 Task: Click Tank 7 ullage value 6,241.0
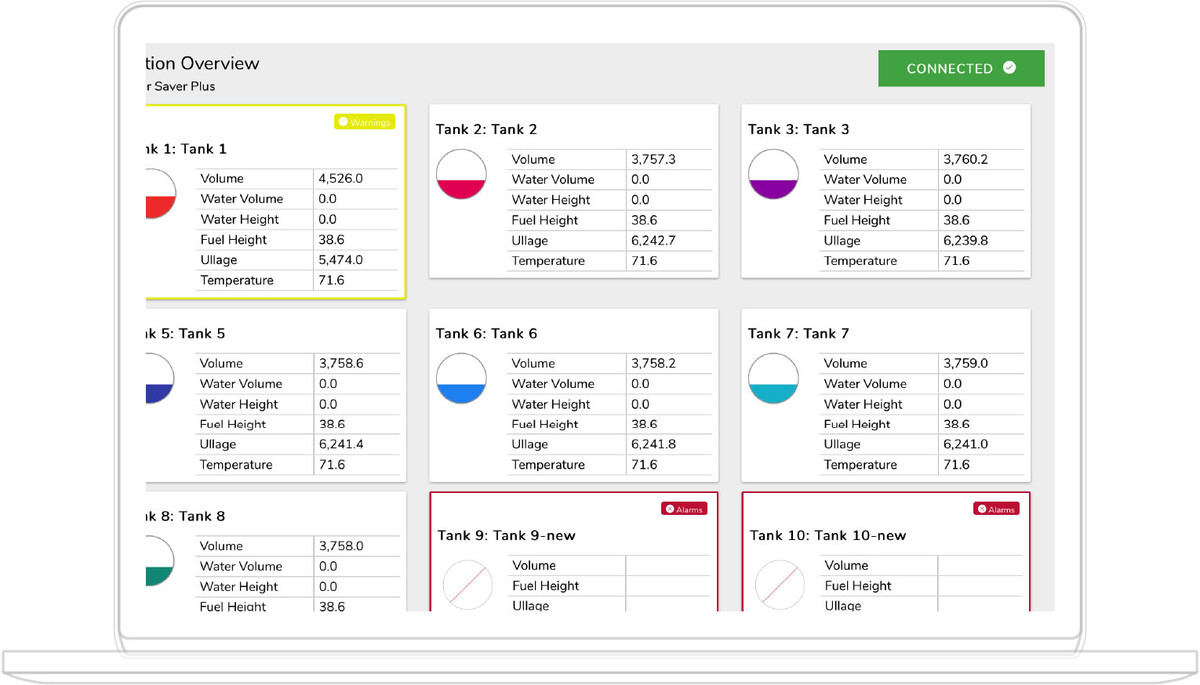[965, 444]
